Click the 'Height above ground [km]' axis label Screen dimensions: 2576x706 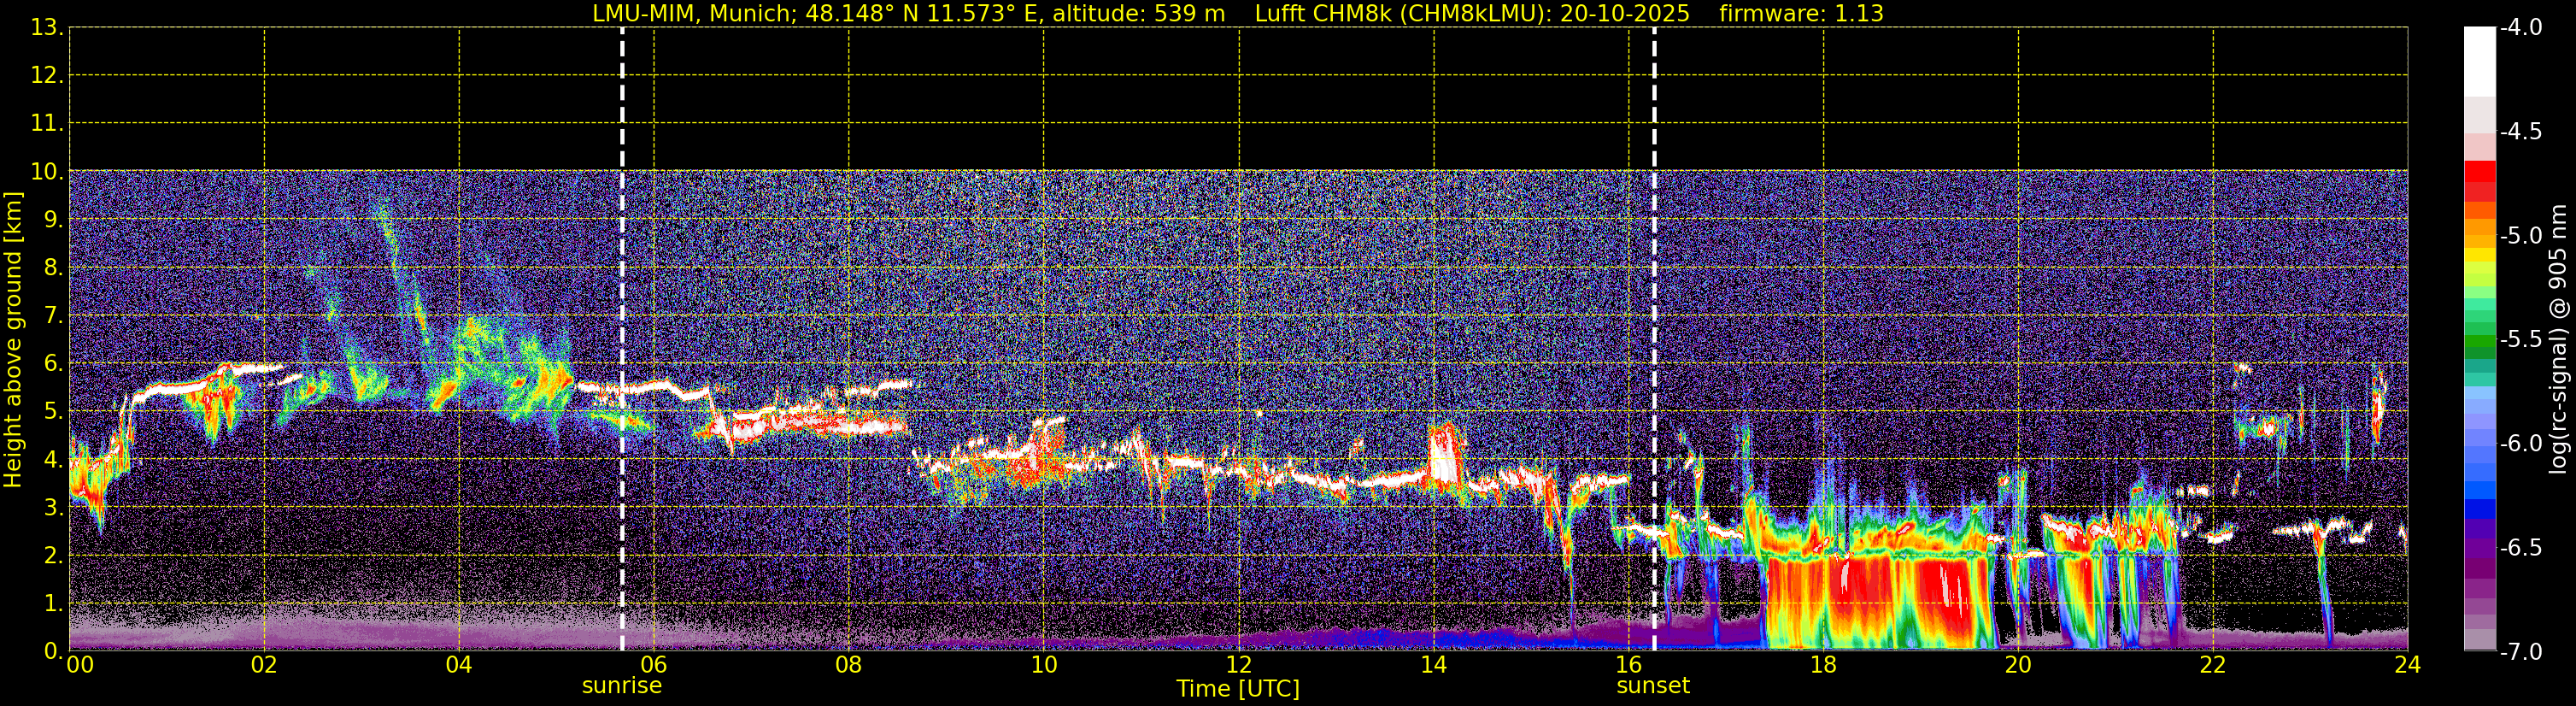[13, 340]
